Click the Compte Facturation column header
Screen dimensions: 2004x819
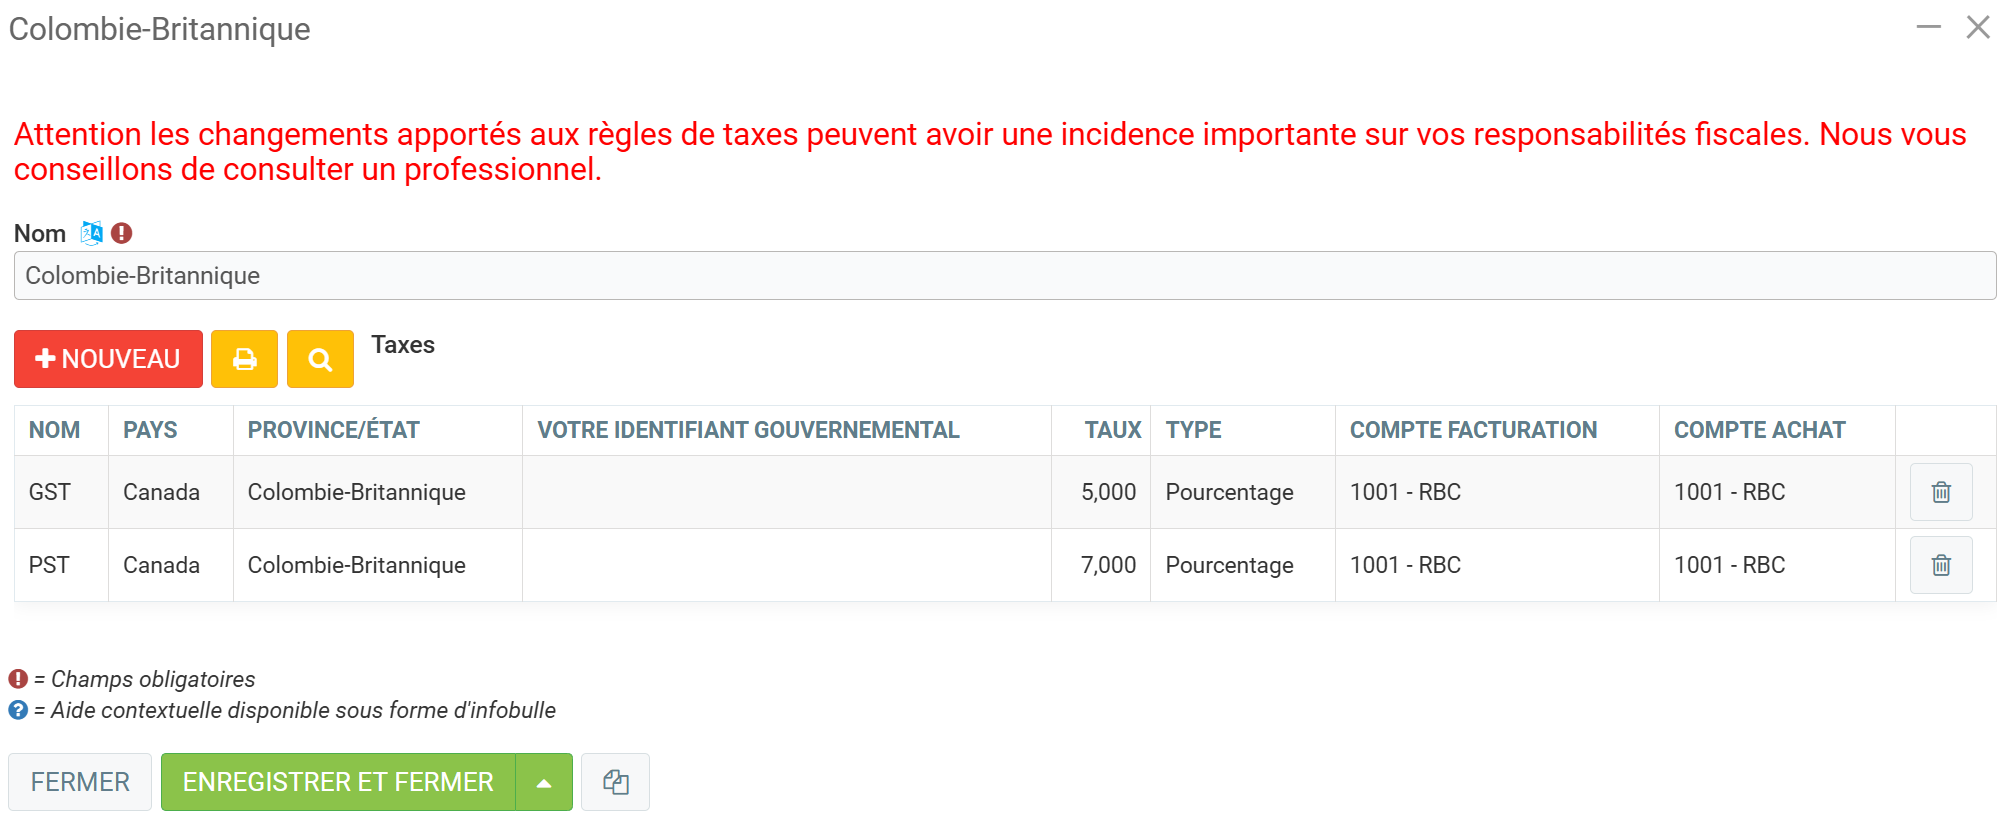(1472, 430)
